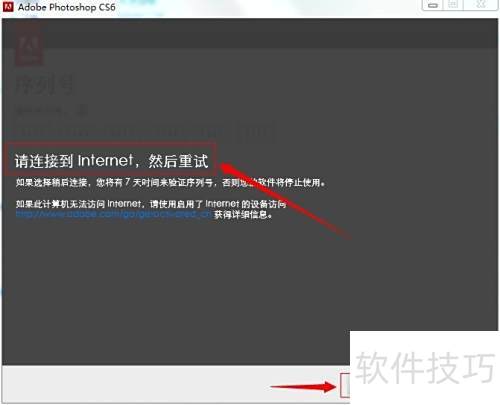Click the Adobe Photoshop CS6 window title
Screen dimensions: 500x405
tap(67, 7)
